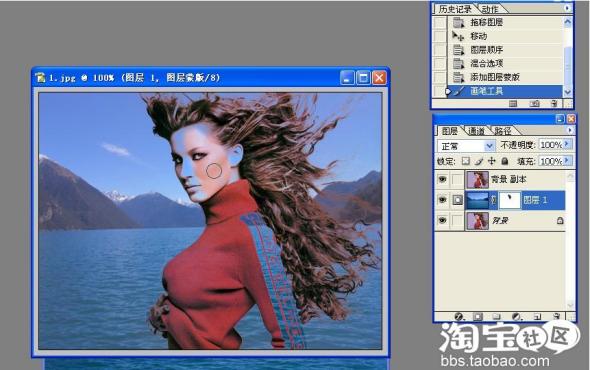590x370 pixels.
Task: Delete layer using the Layers panel trash icon
Action: [556, 316]
